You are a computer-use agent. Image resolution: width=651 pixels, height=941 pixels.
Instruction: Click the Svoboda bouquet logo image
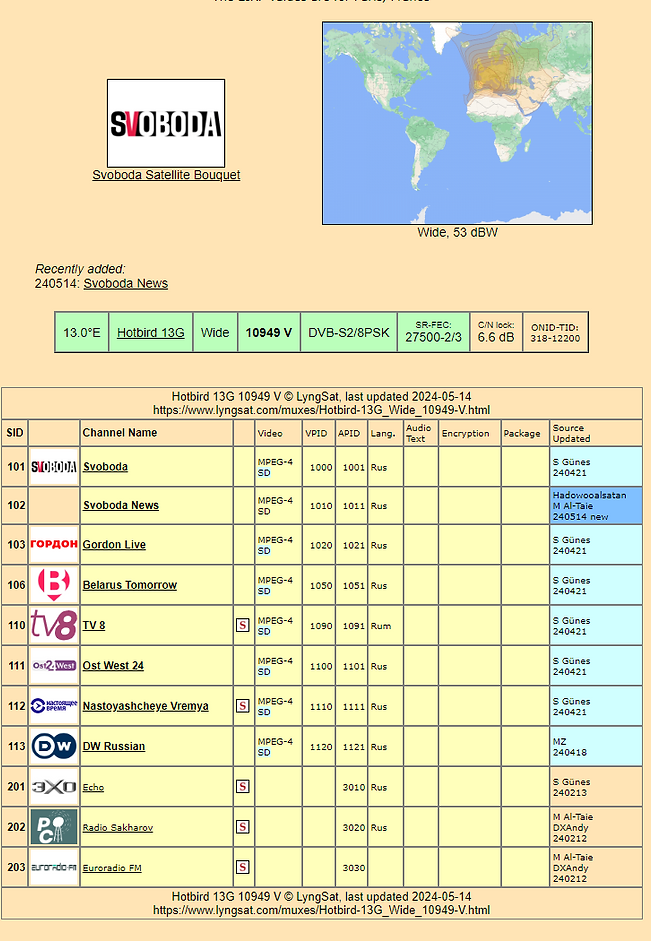pos(166,124)
